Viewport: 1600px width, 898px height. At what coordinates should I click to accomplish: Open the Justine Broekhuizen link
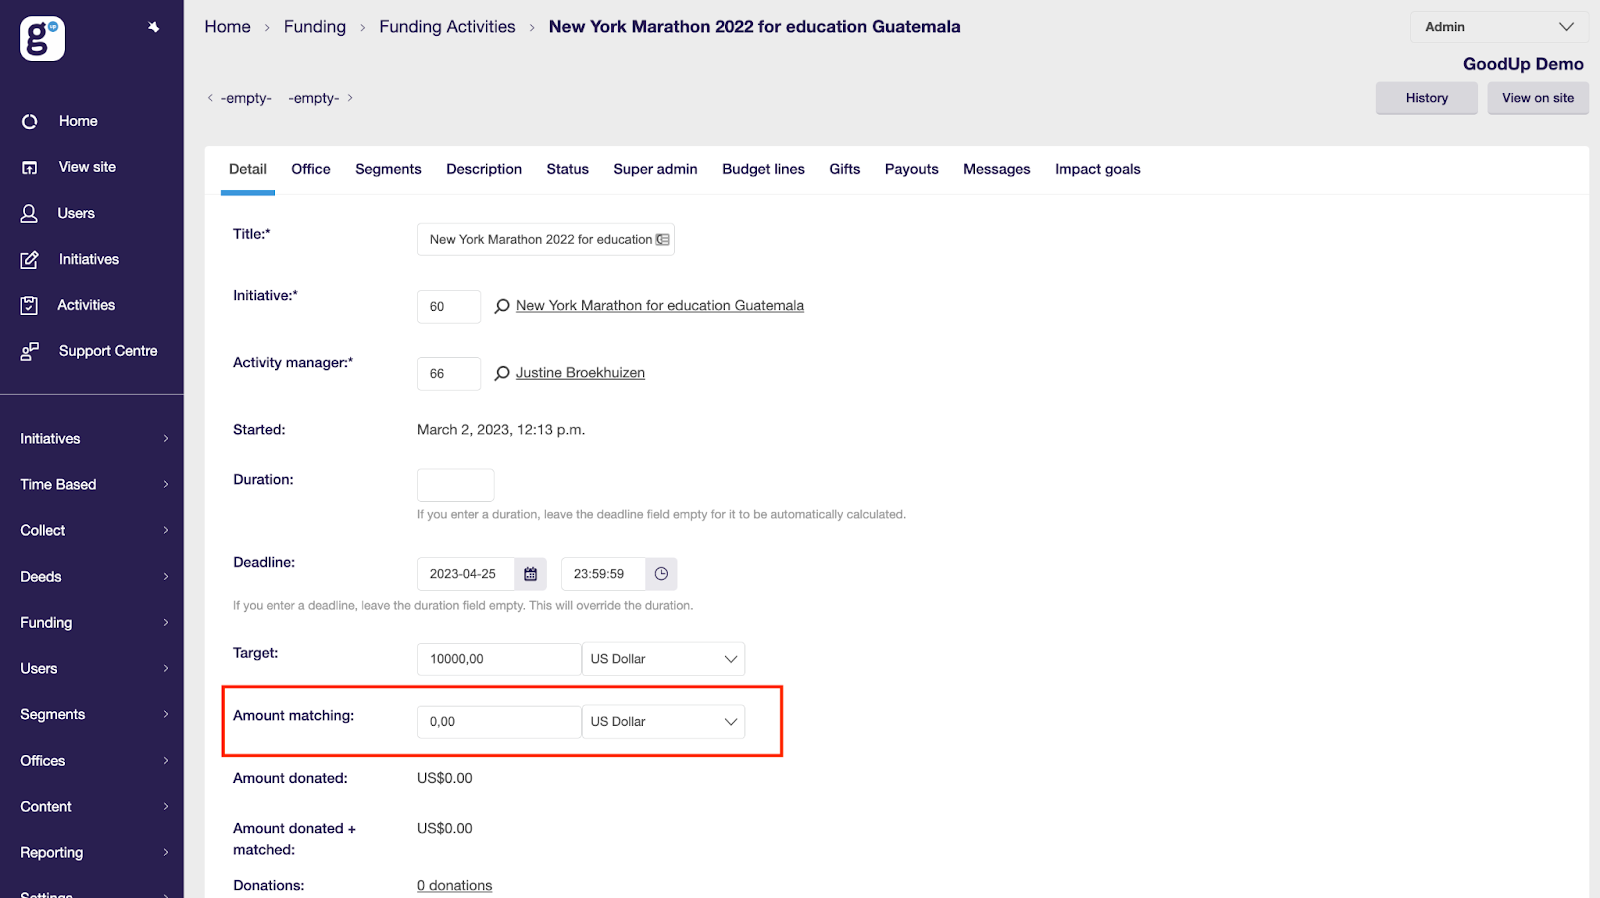coord(580,373)
